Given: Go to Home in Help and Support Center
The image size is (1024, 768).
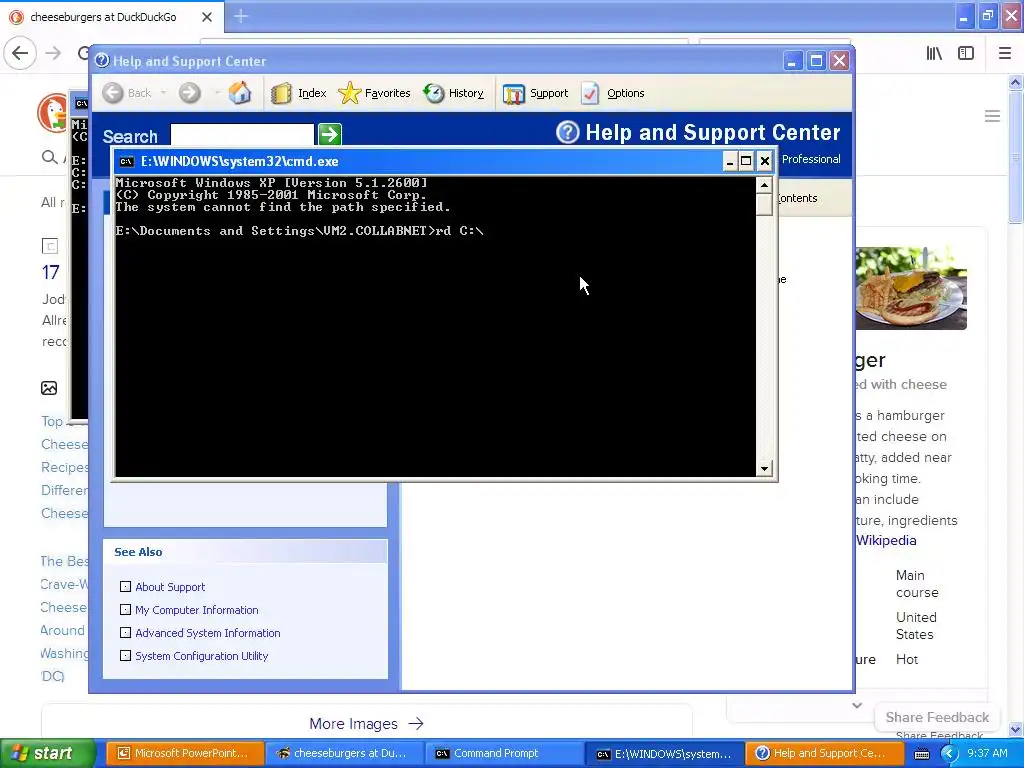Looking at the screenshot, I should [x=240, y=93].
